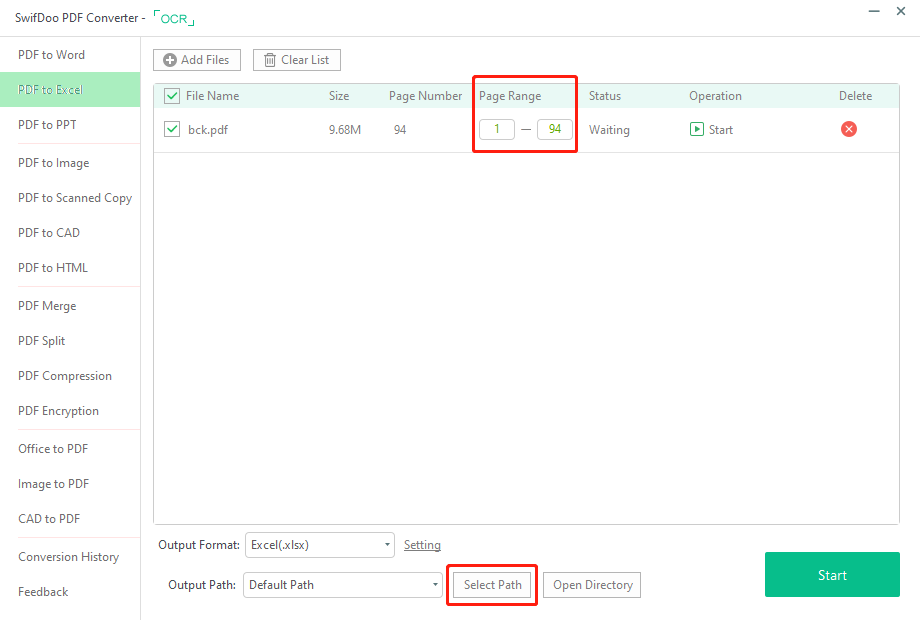Open the Output Format dropdown
This screenshot has width=920, height=620.
pyautogui.click(x=320, y=545)
